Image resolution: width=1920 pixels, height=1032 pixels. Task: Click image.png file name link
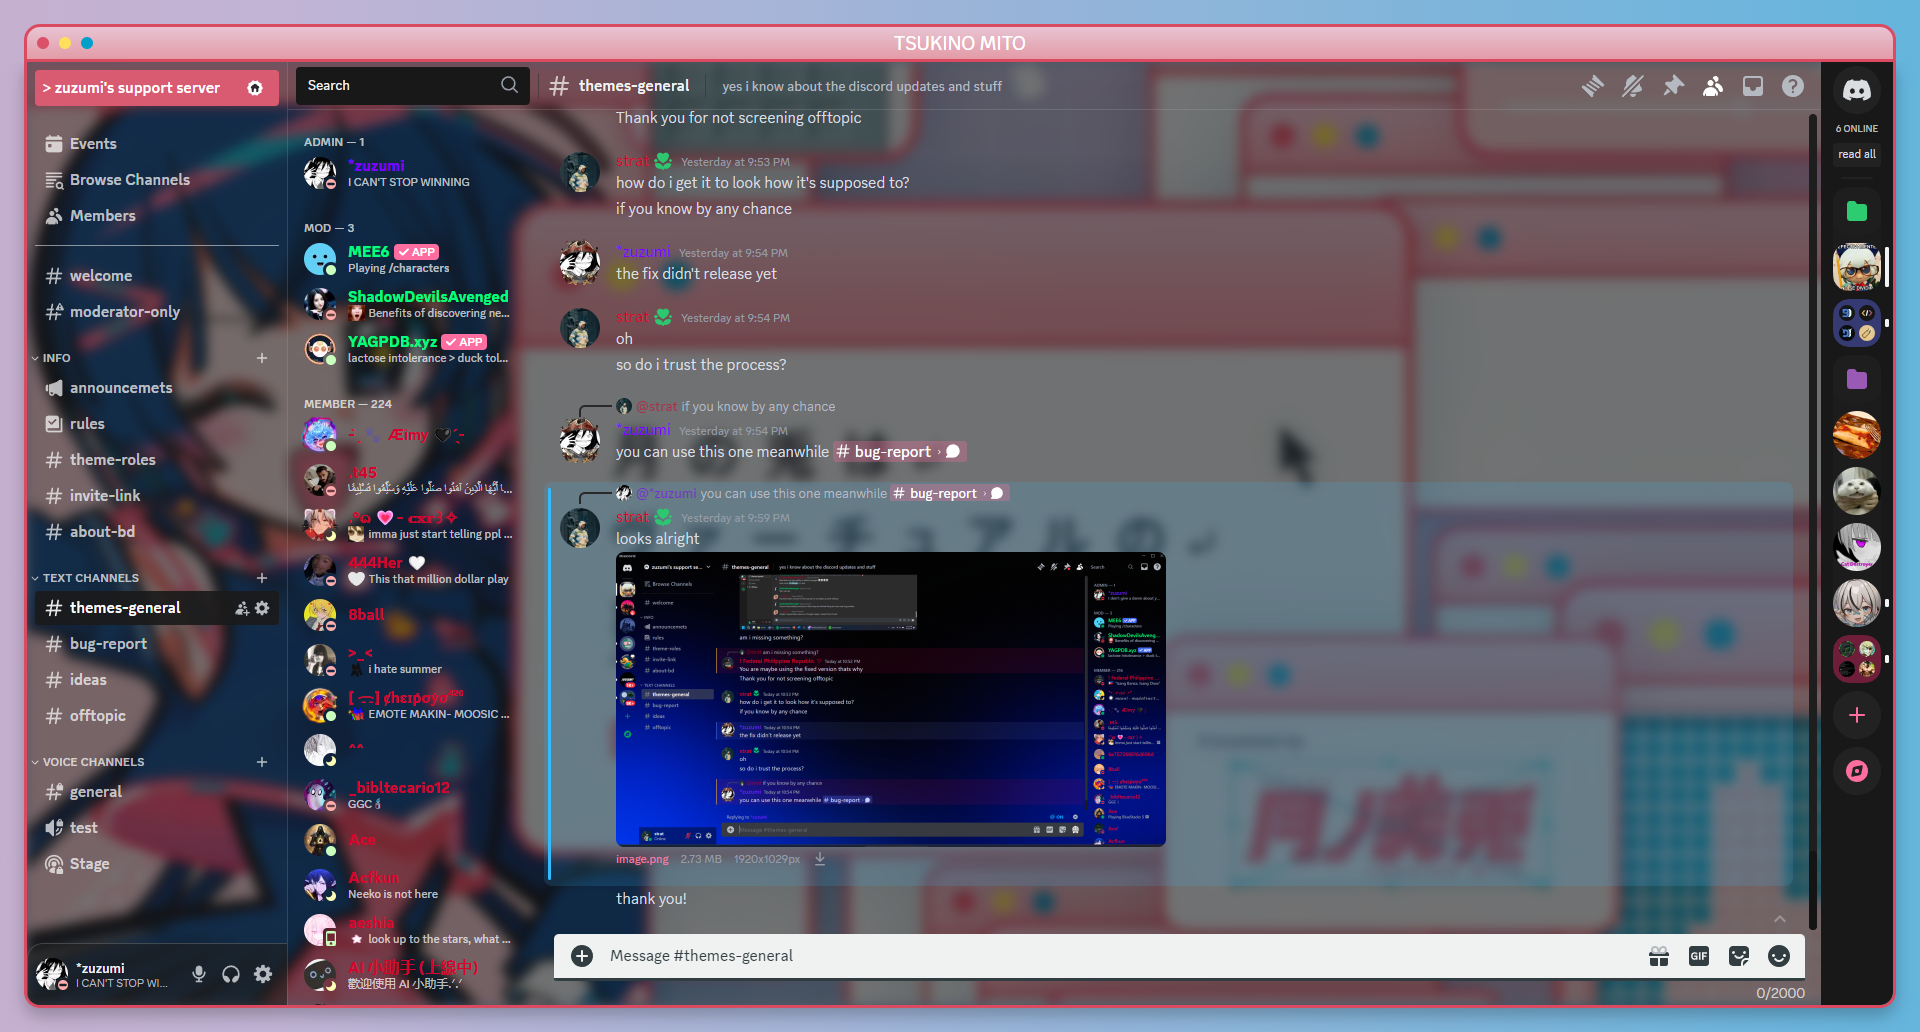[x=642, y=859]
